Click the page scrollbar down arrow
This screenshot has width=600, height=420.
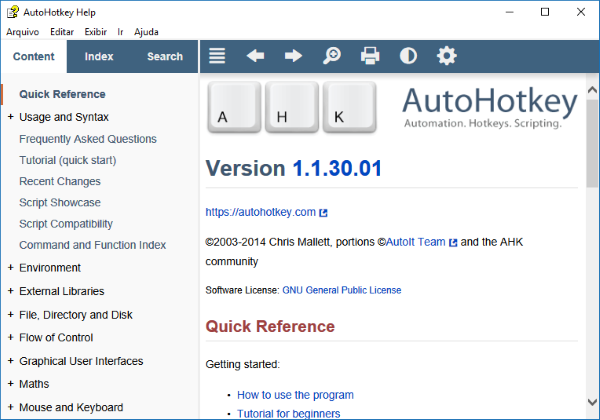592,402
